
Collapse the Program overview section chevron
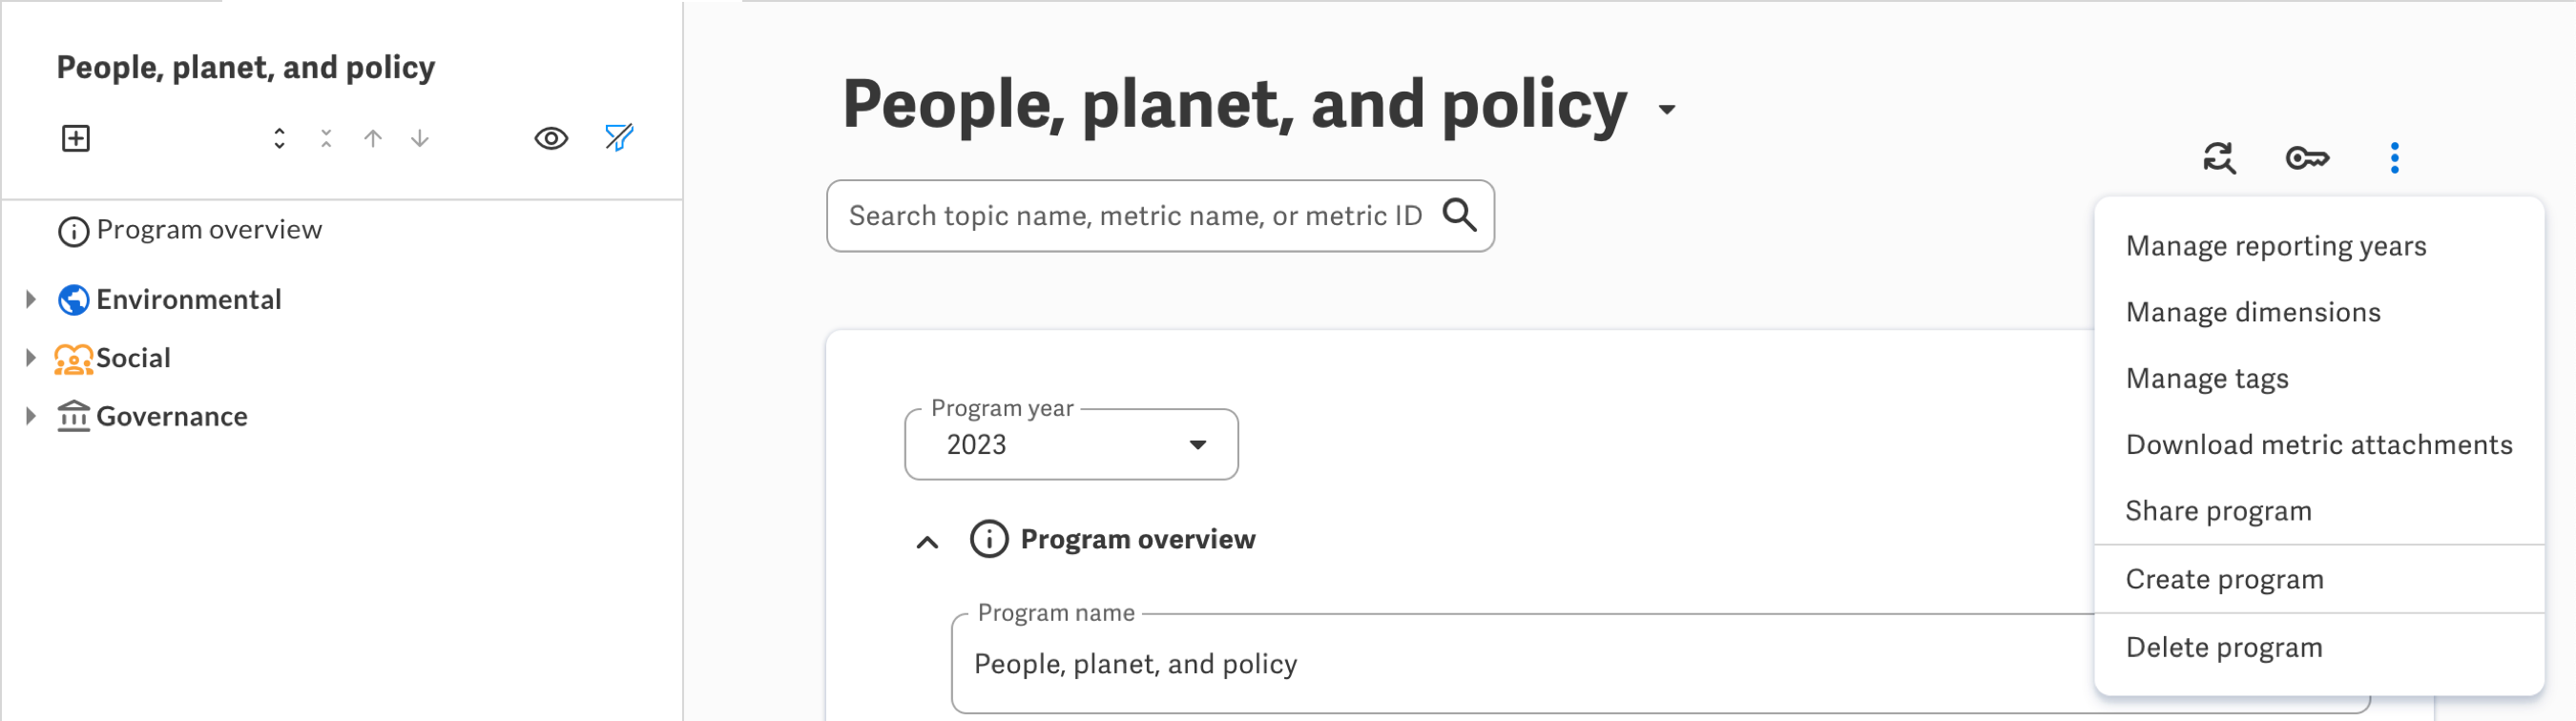coord(928,540)
